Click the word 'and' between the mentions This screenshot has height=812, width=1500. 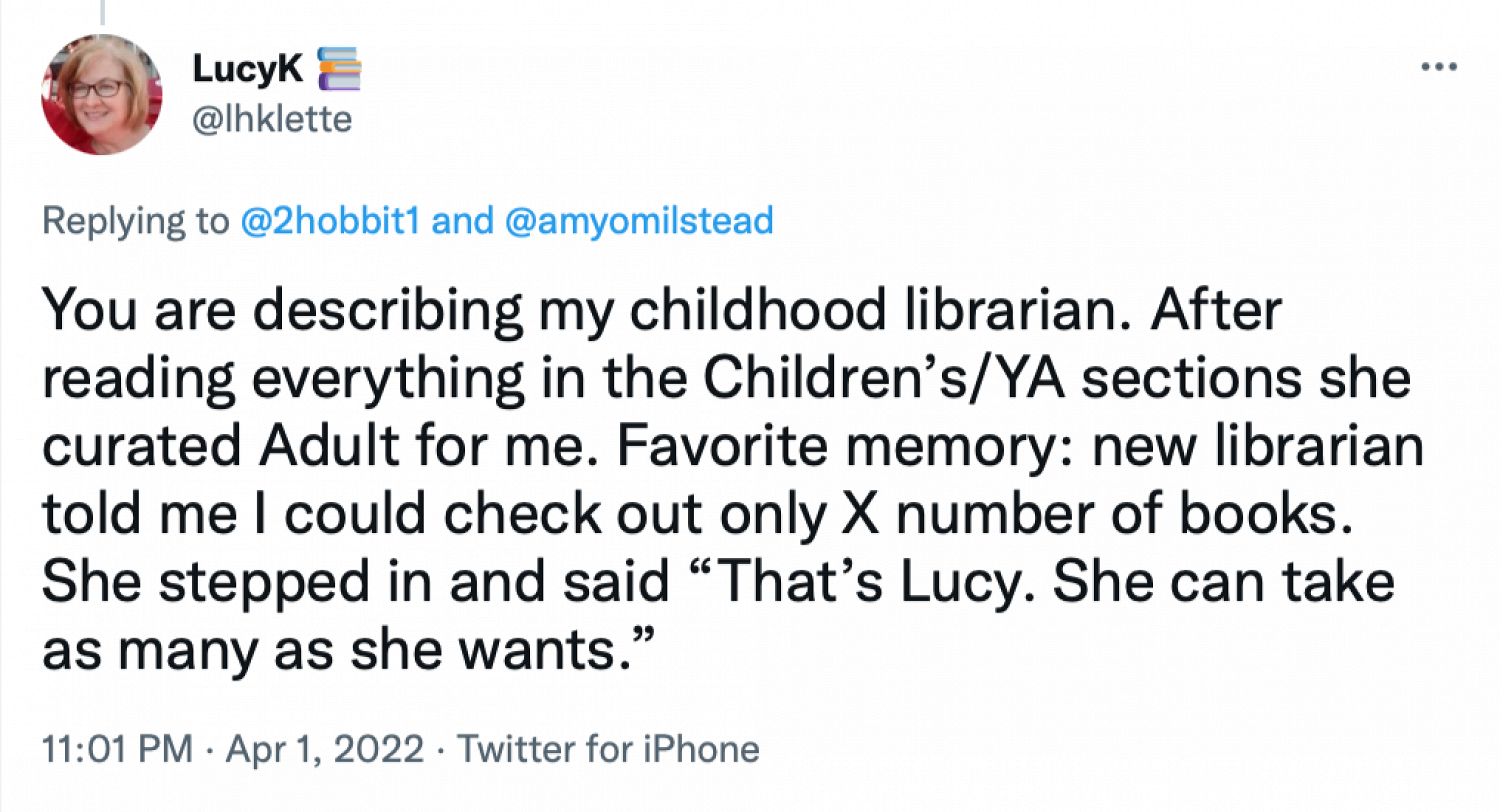point(466,221)
